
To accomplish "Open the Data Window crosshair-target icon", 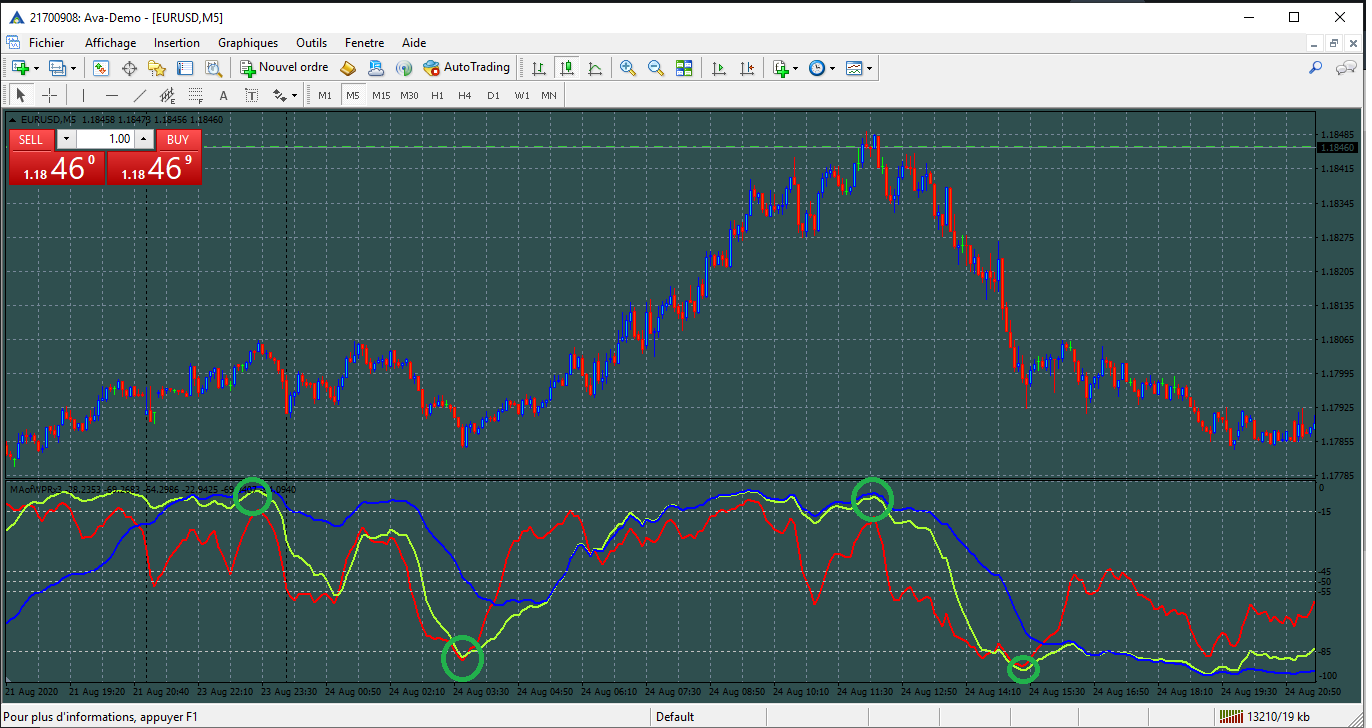I will click(x=129, y=68).
